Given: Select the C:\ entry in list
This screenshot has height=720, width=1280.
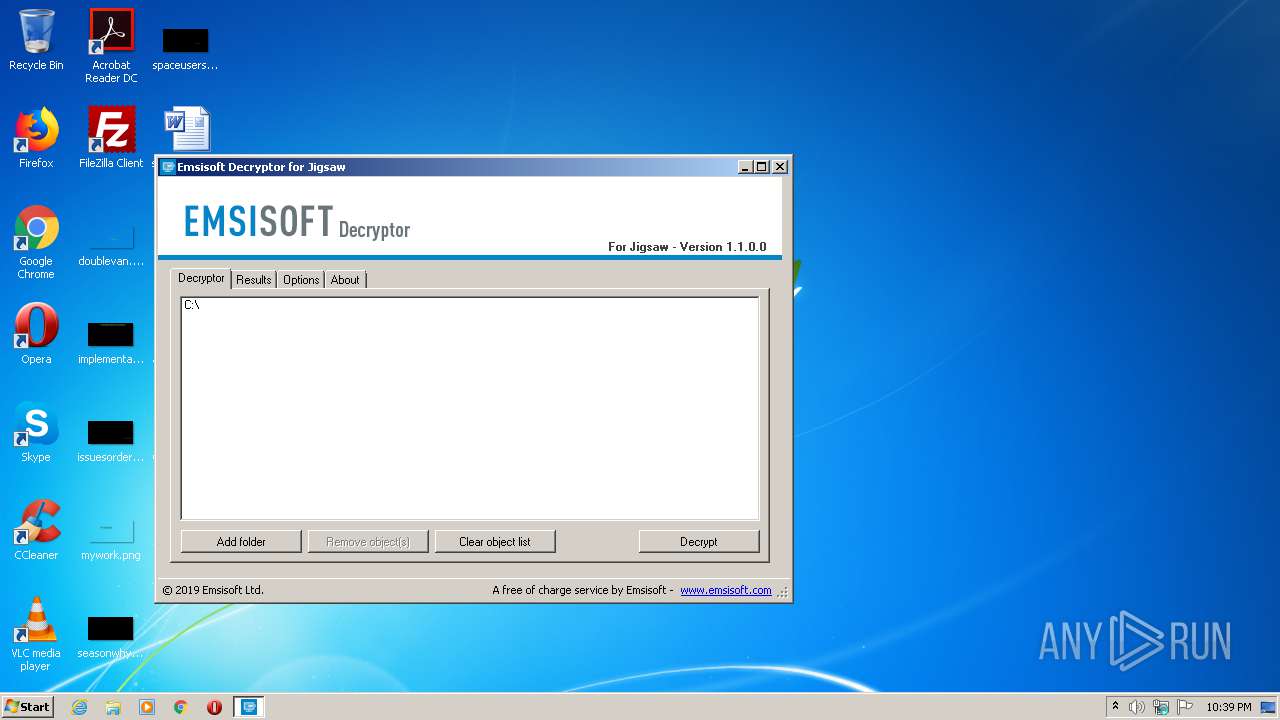Looking at the screenshot, I should 192,305.
